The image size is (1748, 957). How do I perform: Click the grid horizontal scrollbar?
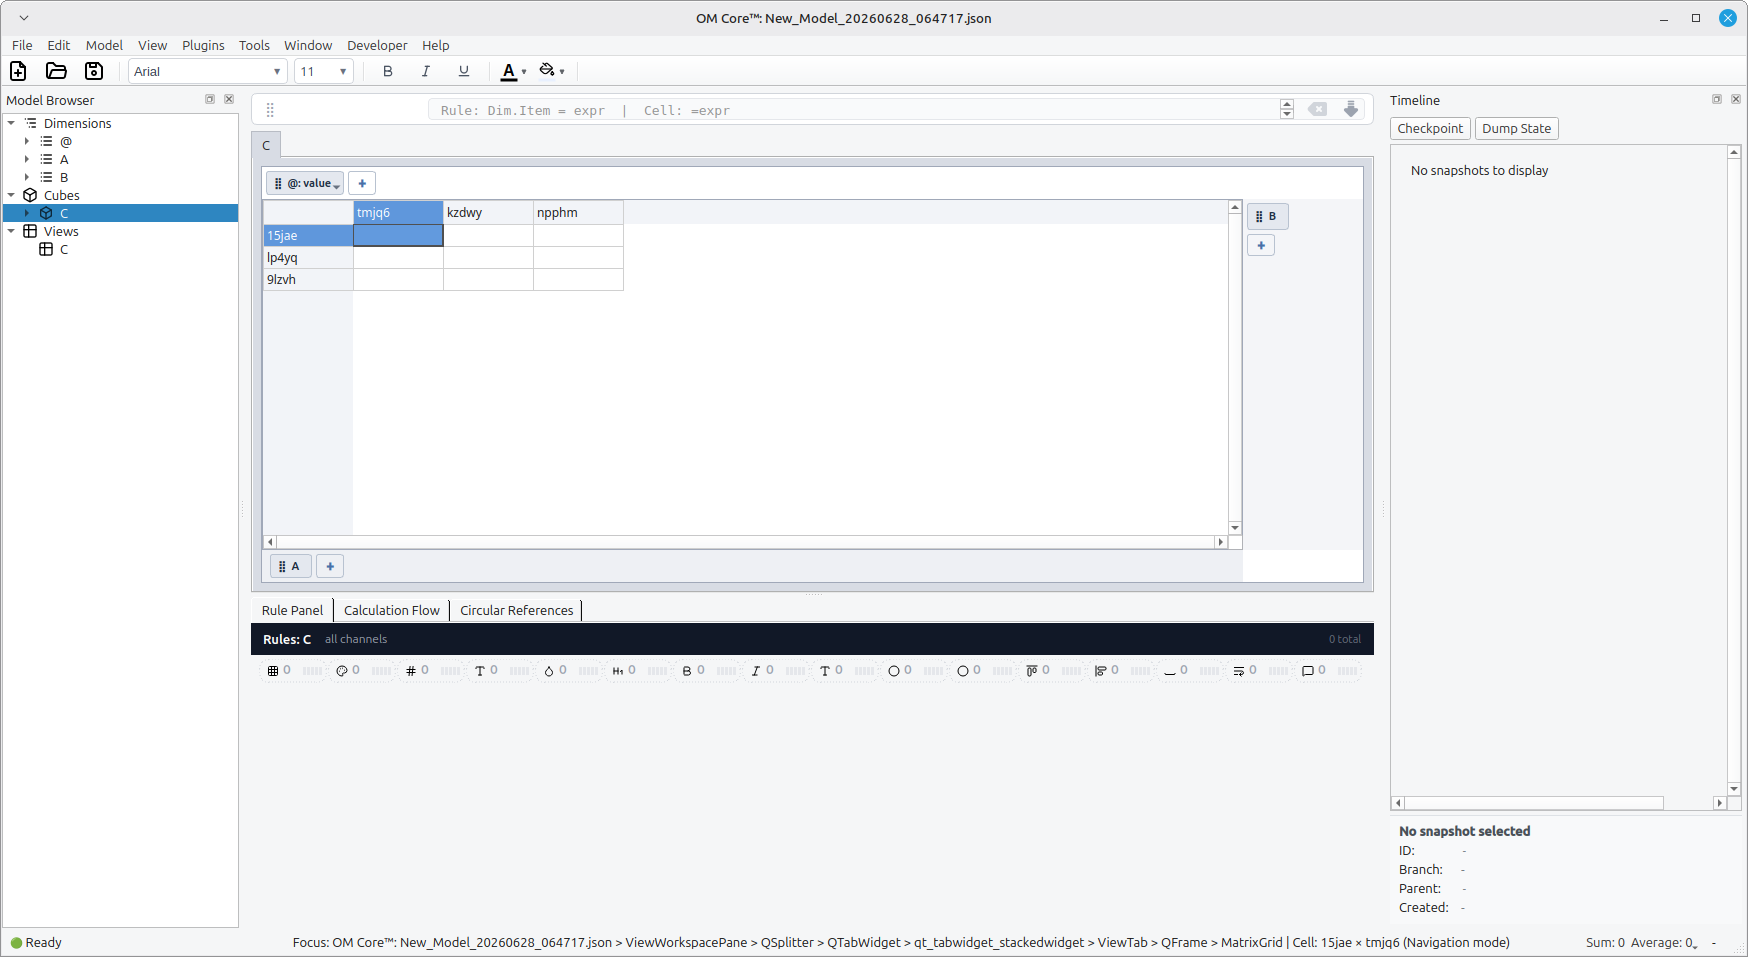[x=745, y=542]
